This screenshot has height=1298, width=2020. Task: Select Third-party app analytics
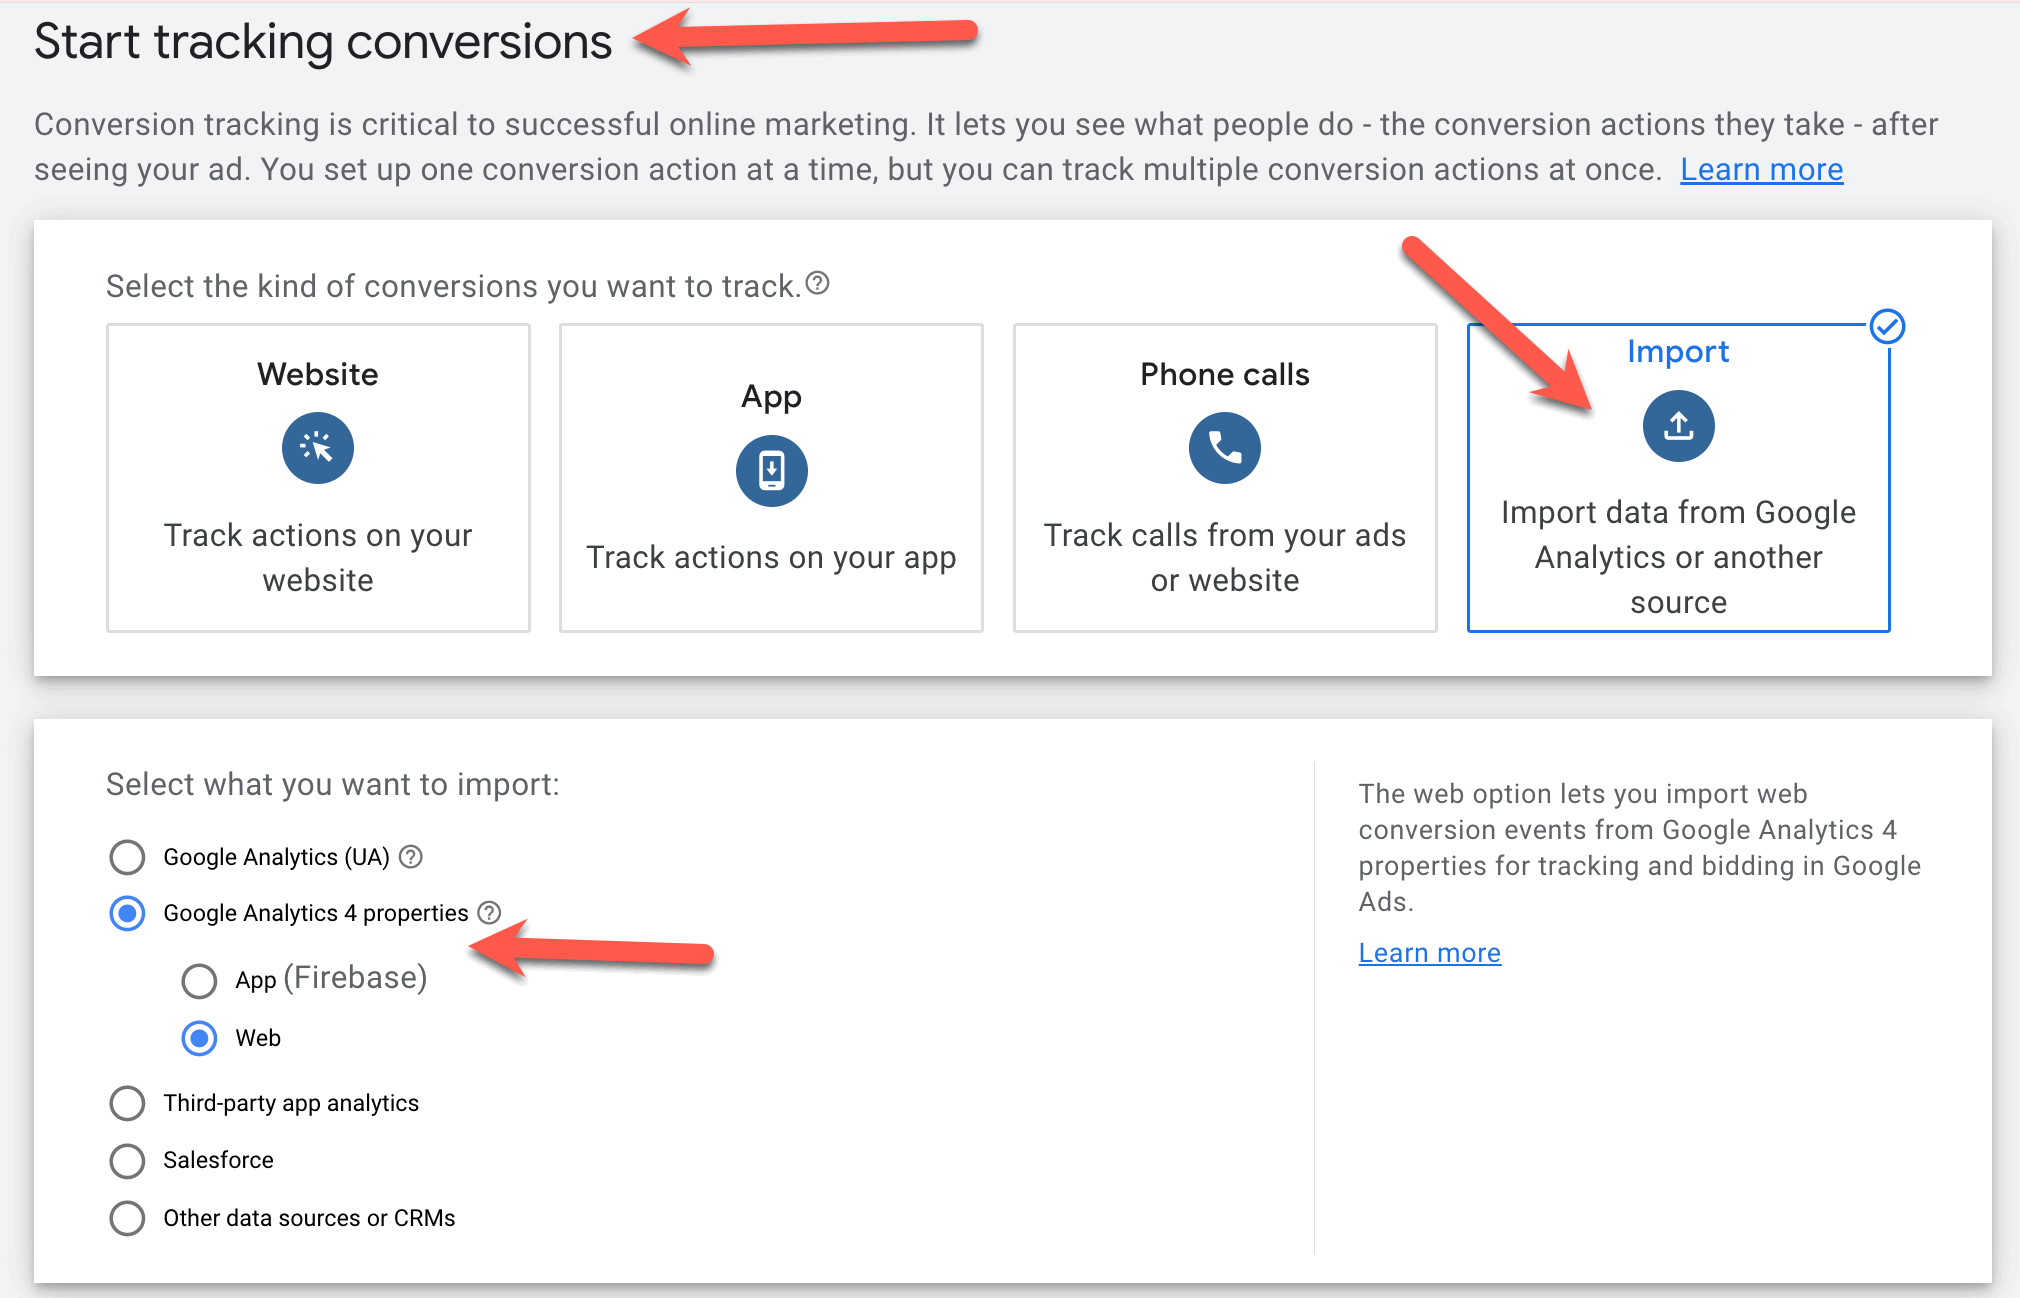pyautogui.click(x=127, y=1103)
